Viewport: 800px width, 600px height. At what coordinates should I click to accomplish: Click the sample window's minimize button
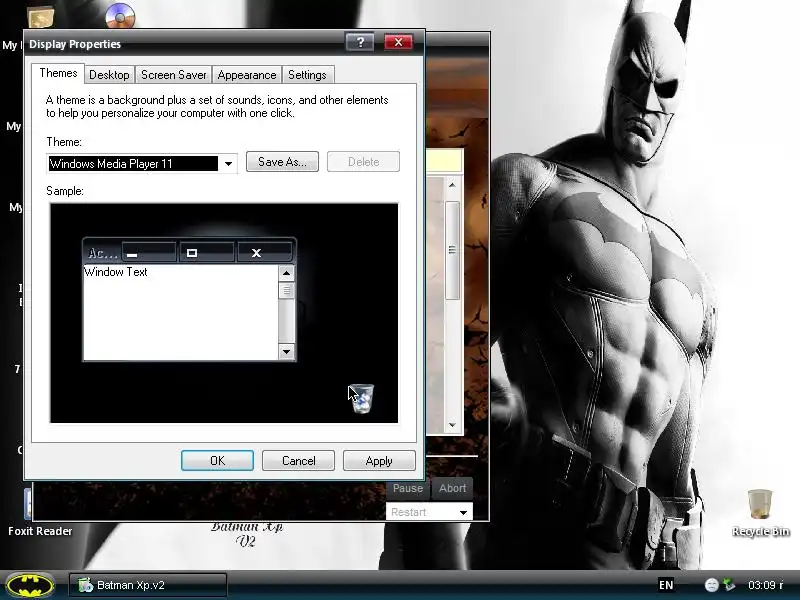pyautogui.click(x=148, y=253)
